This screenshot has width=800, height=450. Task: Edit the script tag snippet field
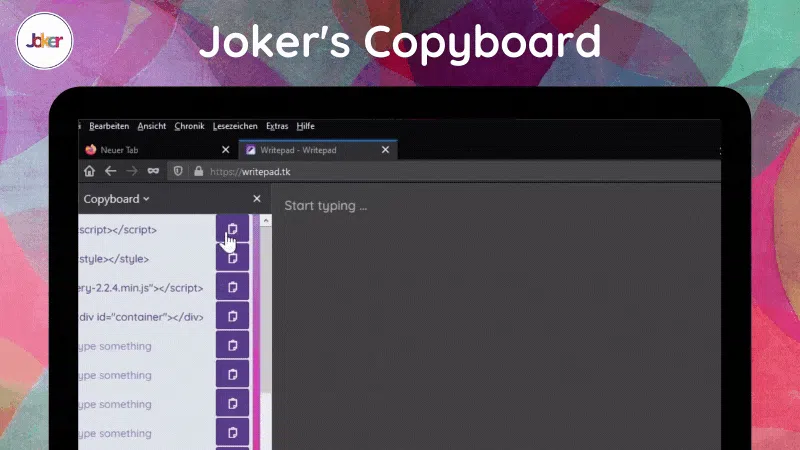(x=147, y=230)
